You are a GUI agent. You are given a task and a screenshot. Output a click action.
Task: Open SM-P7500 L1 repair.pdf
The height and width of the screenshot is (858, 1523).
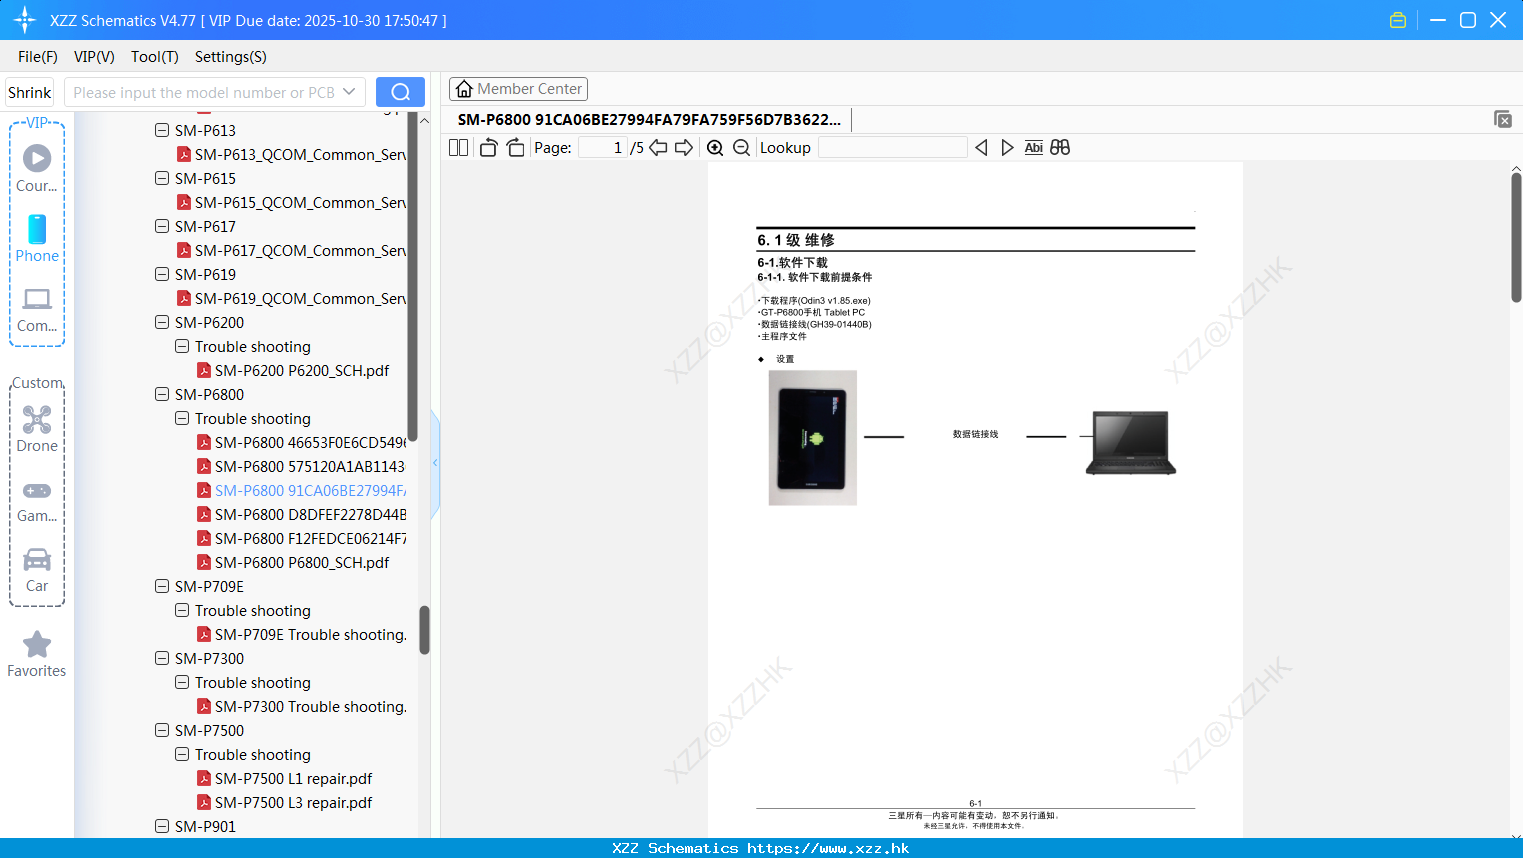284,778
